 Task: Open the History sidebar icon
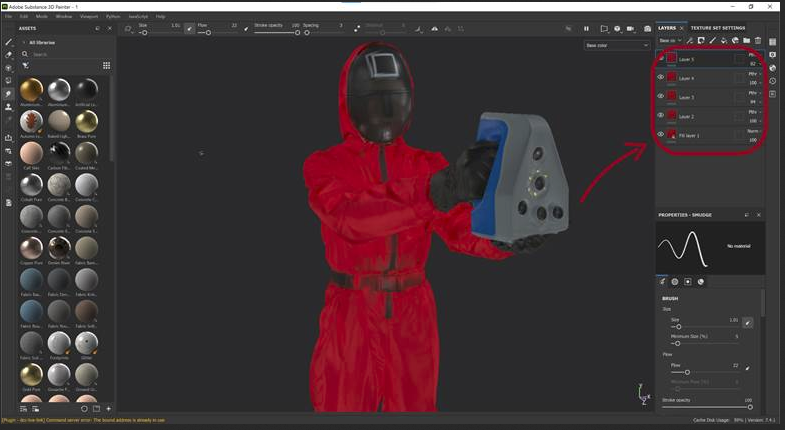tap(773, 81)
